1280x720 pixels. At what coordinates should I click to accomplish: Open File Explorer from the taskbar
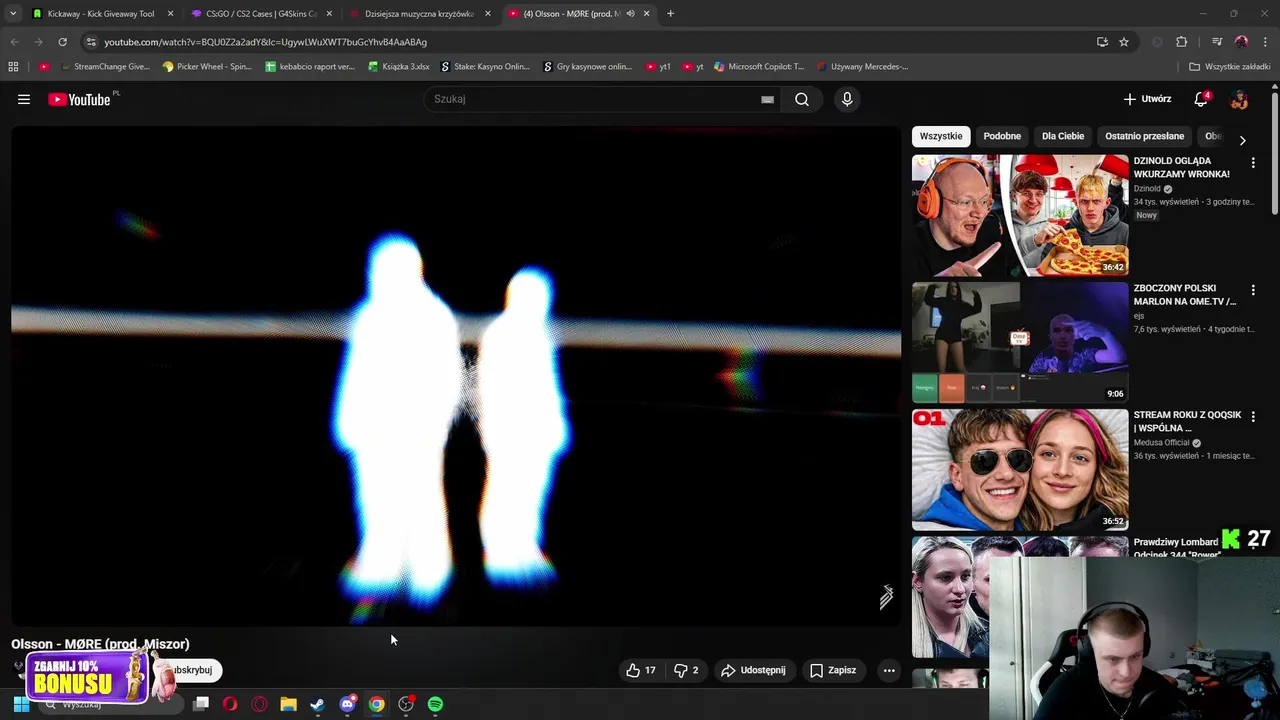(x=288, y=704)
